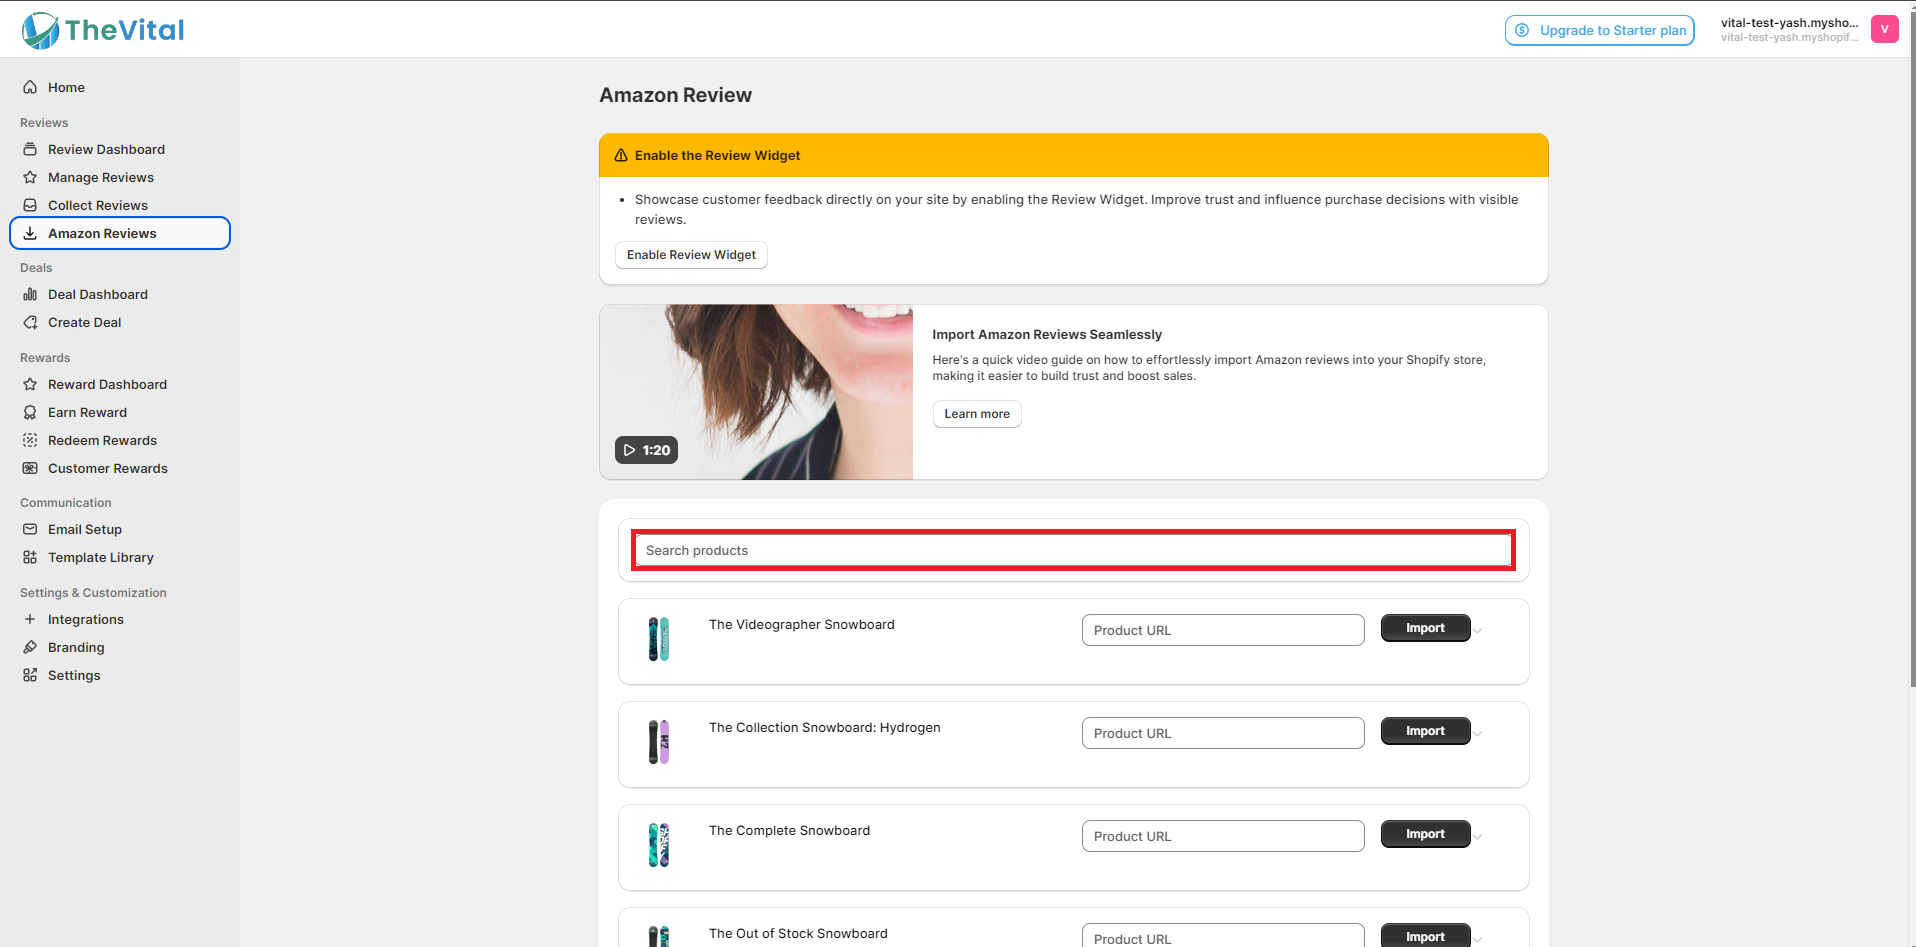
Task: Click the pink V account avatar
Action: (x=1884, y=29)
